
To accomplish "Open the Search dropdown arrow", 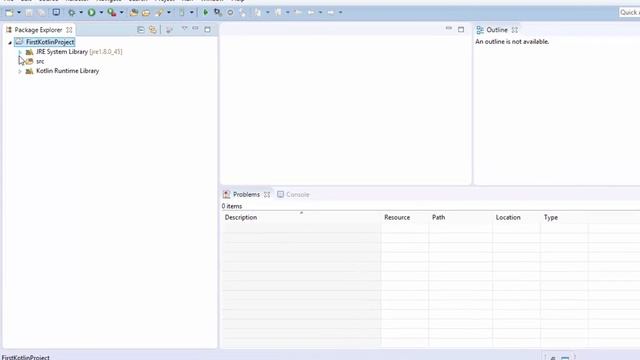I will tap(169, 13).
